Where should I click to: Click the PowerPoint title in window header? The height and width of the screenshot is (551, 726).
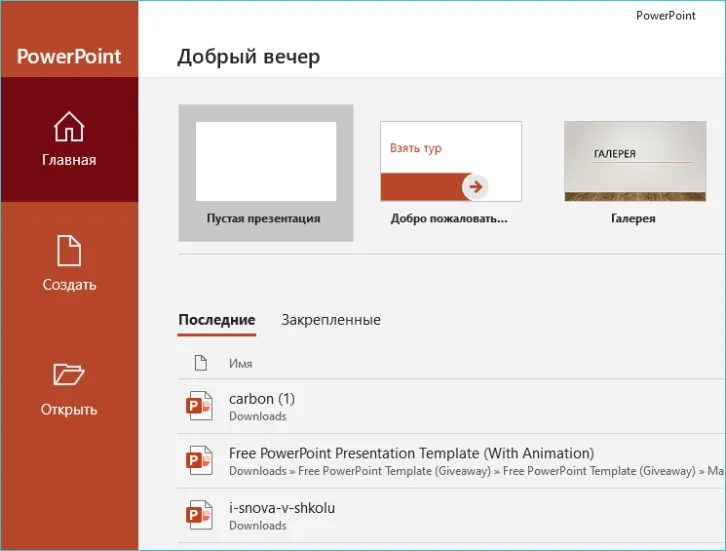(666, 16)
